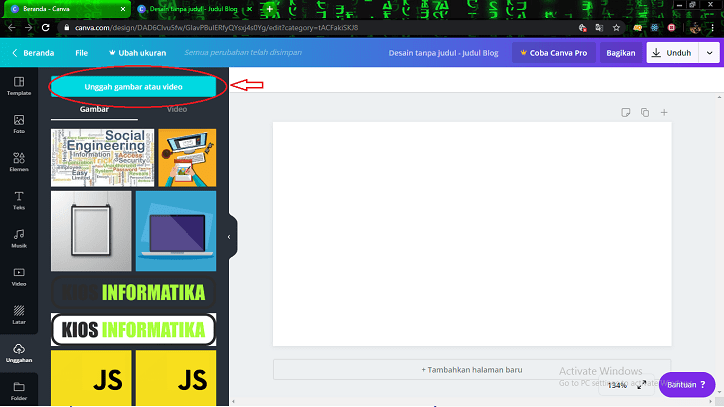Open the Musik panel in sidebar
Viewport: 724px width, 407px height.
[19, 239]
